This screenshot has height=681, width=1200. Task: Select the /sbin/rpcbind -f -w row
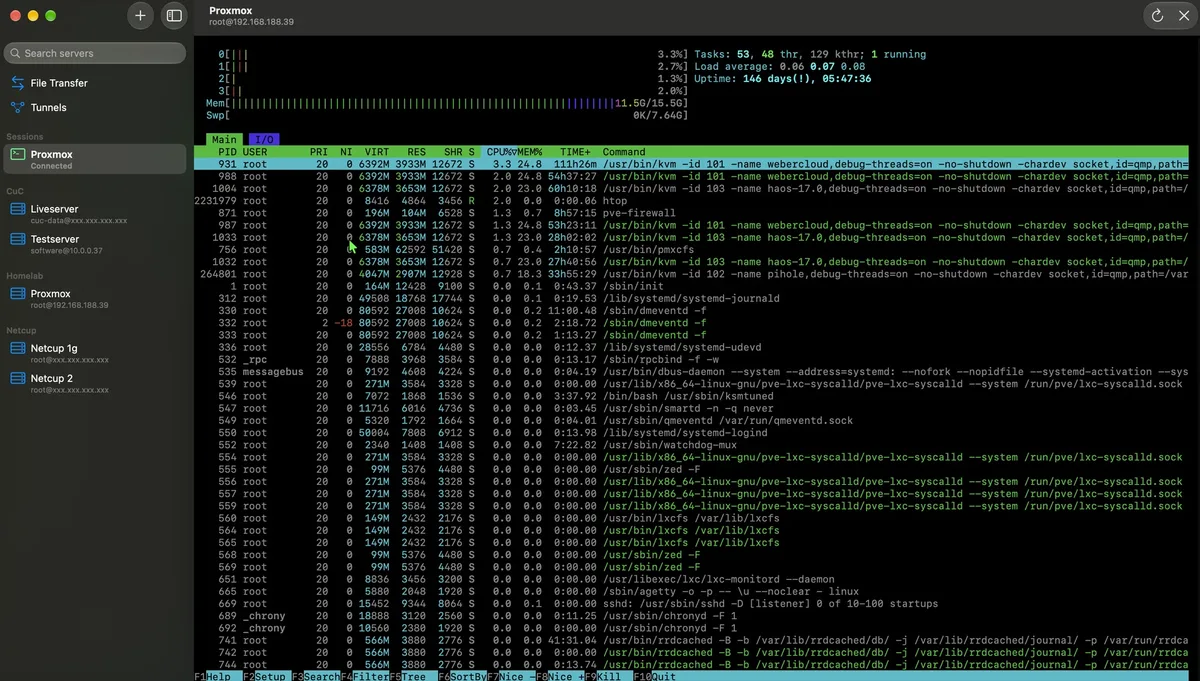(691, 360)
